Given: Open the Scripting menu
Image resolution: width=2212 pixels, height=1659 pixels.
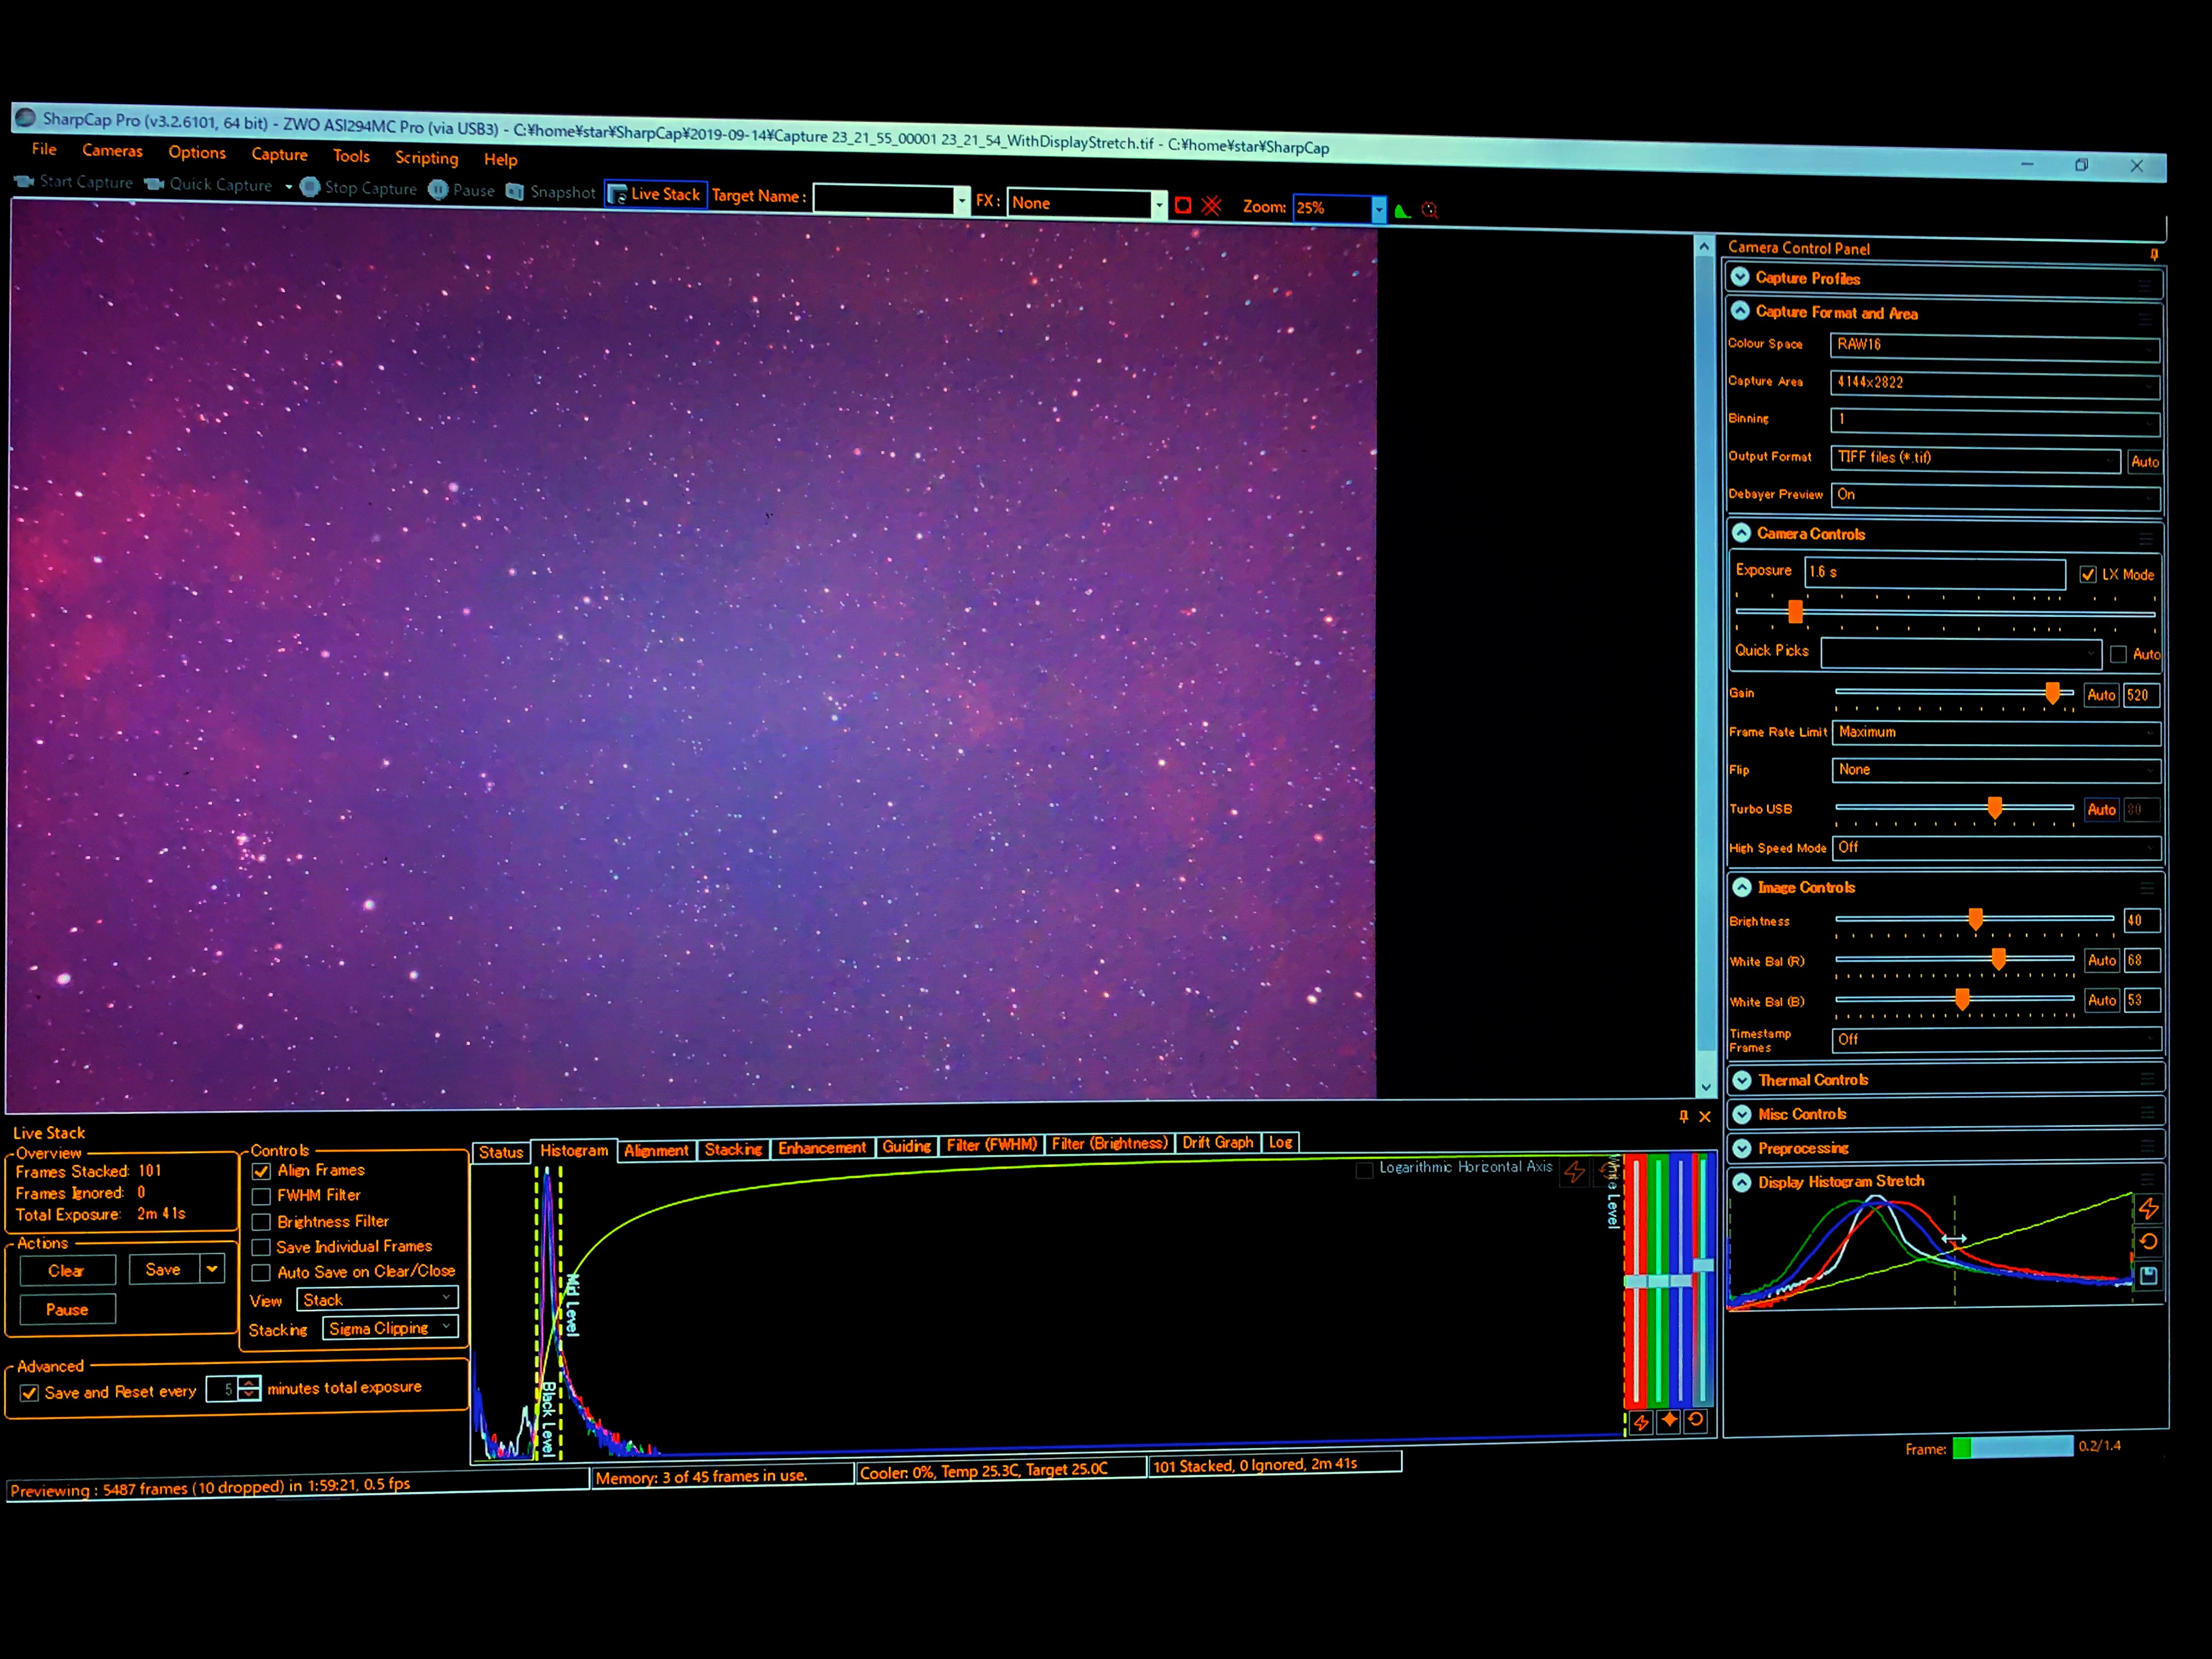Looking at the screenshot, I should click(x=426, y=158).
